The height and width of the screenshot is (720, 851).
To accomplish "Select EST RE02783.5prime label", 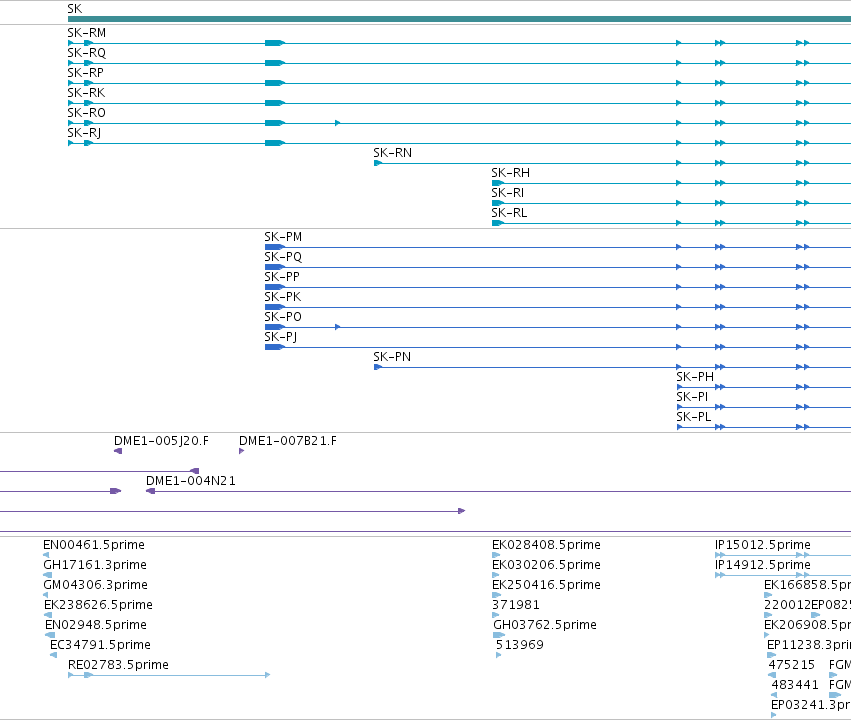I will [118, 666].
